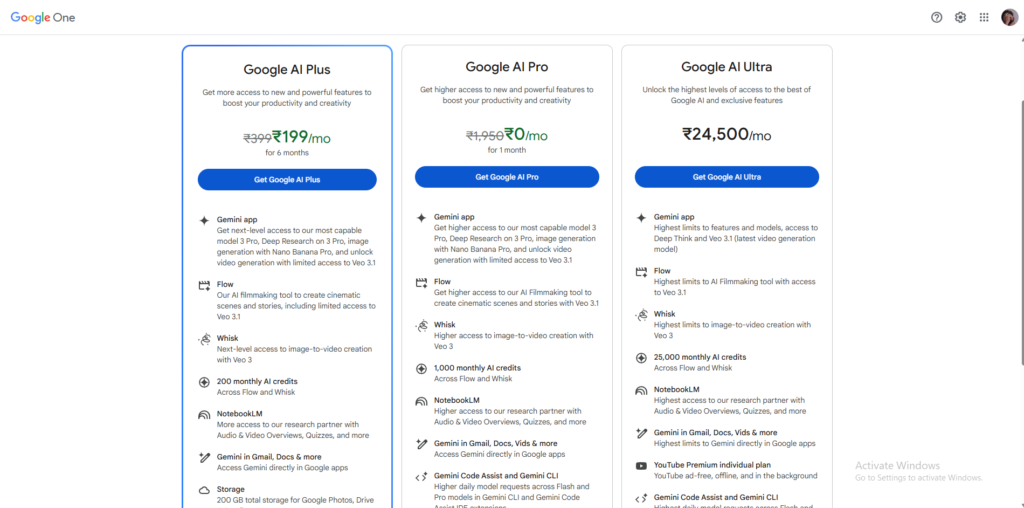Select the Google AI Plus plan heading
The width and height of the screenshot is (1024, 508).
pos(287,70)
